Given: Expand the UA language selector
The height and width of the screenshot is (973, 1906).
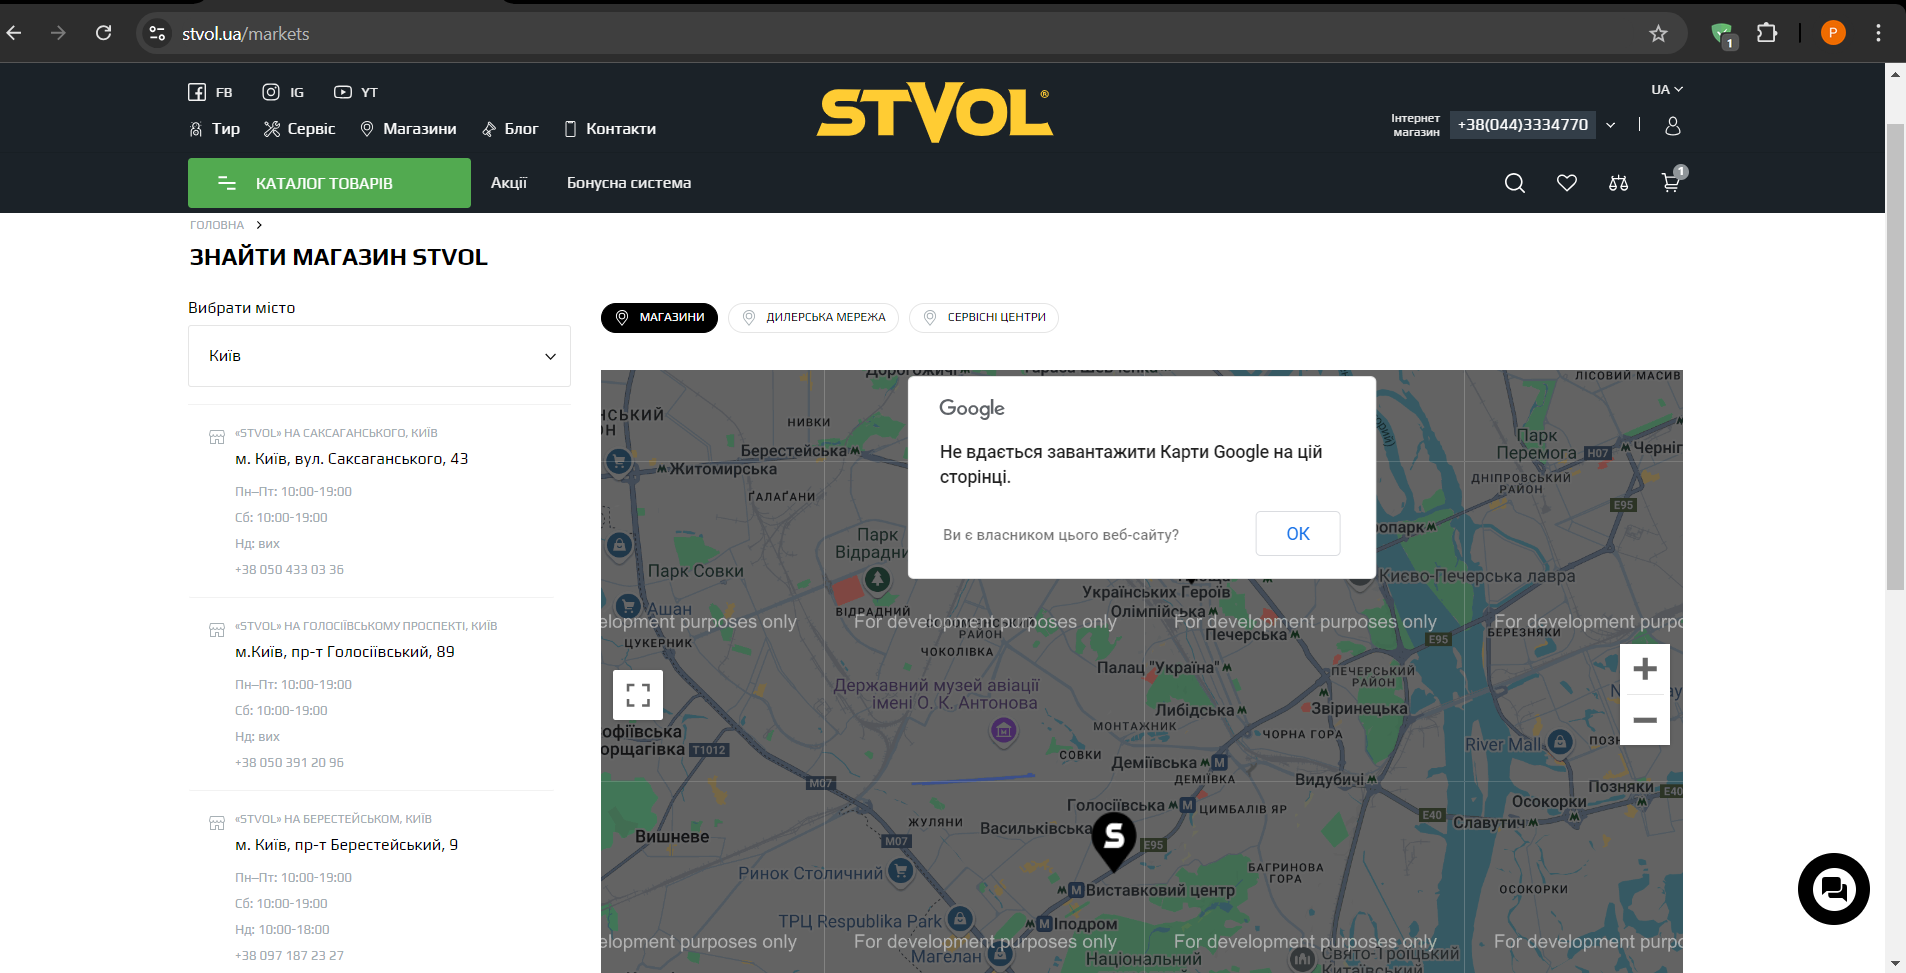Looking at the screenshot, I should tap(1667, 89).
